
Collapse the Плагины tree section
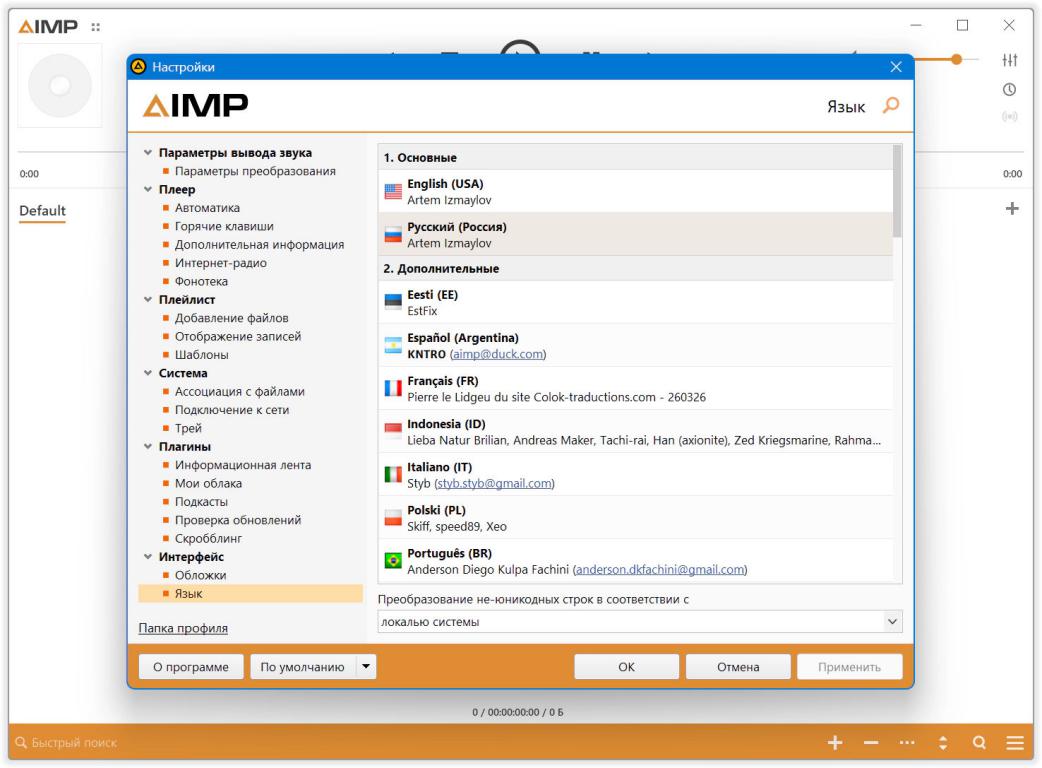tap(149, 446)
